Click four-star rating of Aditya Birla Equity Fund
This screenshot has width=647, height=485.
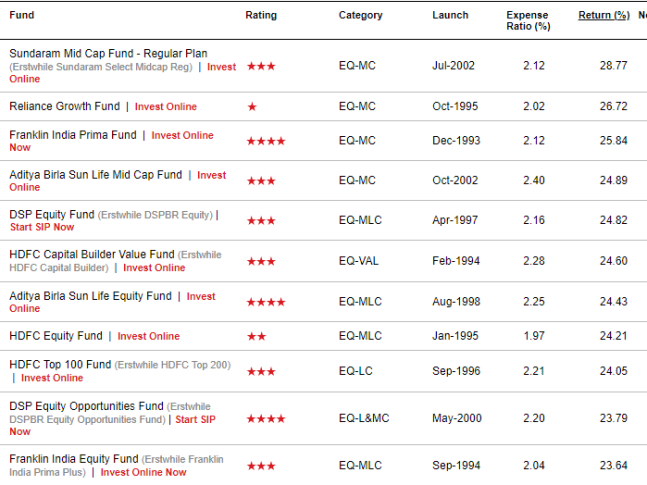[266, 302]
